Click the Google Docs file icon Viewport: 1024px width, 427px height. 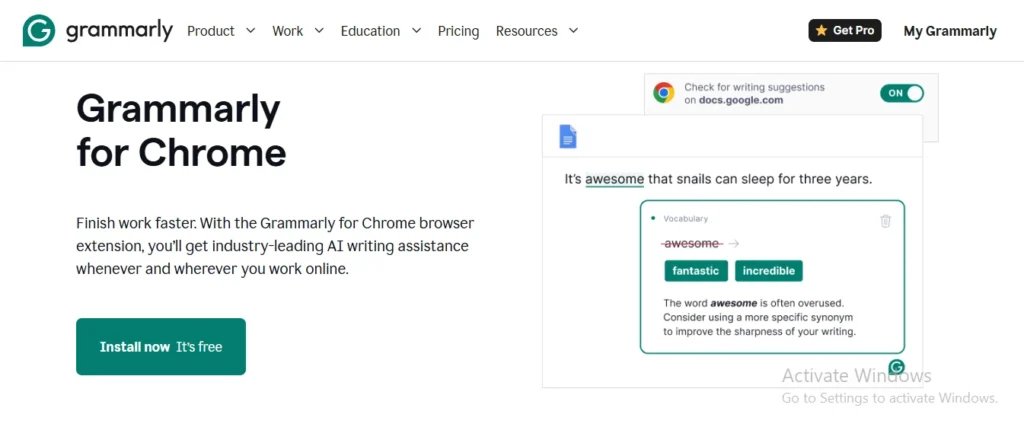(x=568, y=137)
